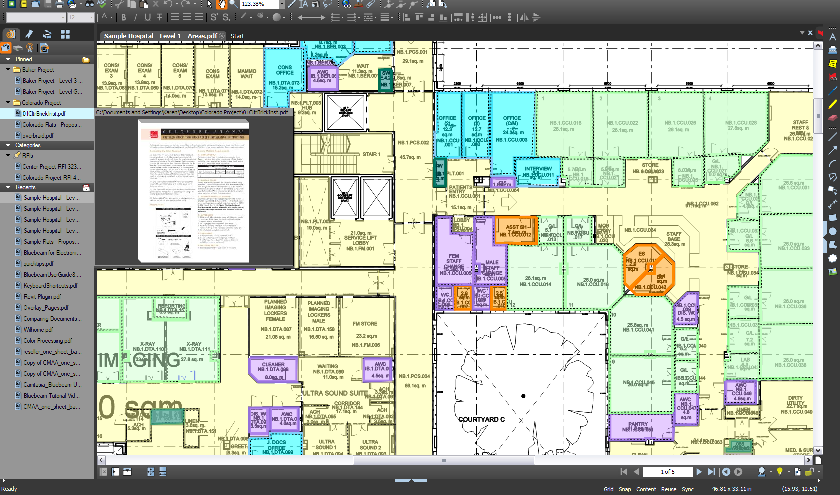Select the yellow Highlight tool in right toolbar
840x495 pixels.
[832, 104]
